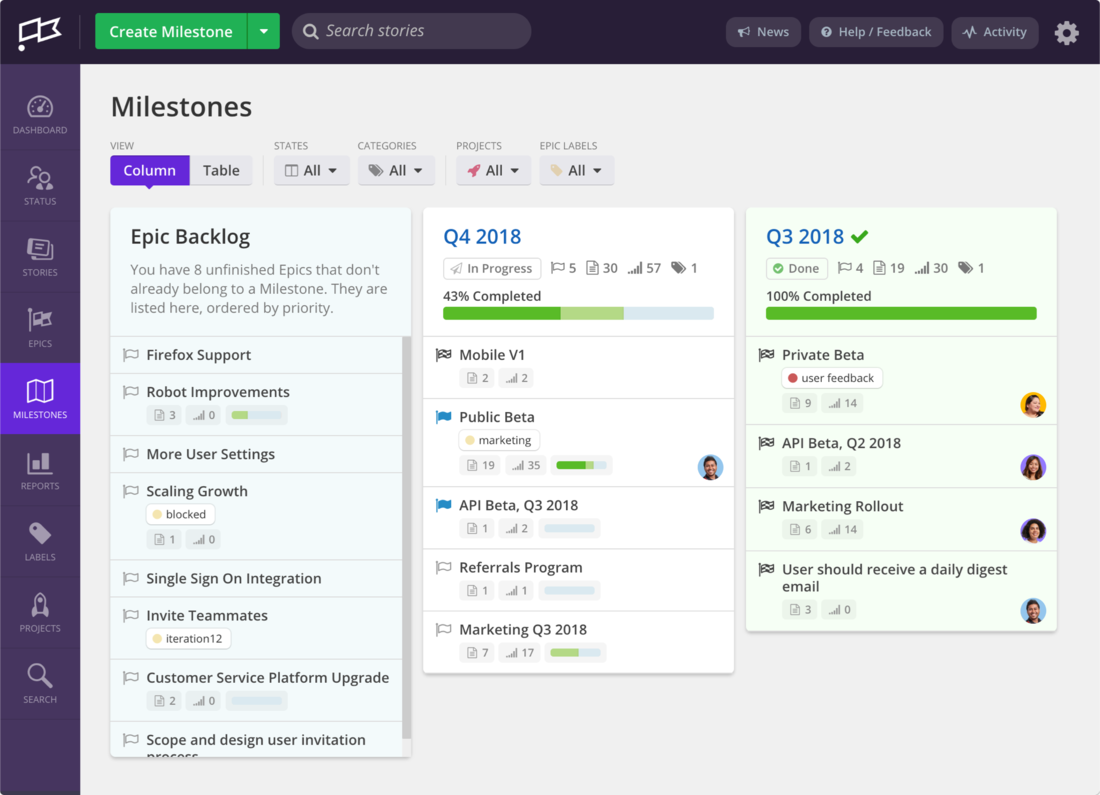Go to Status in sidebar
This screenshot has width=1100, height=795.
tap(40, 185)
